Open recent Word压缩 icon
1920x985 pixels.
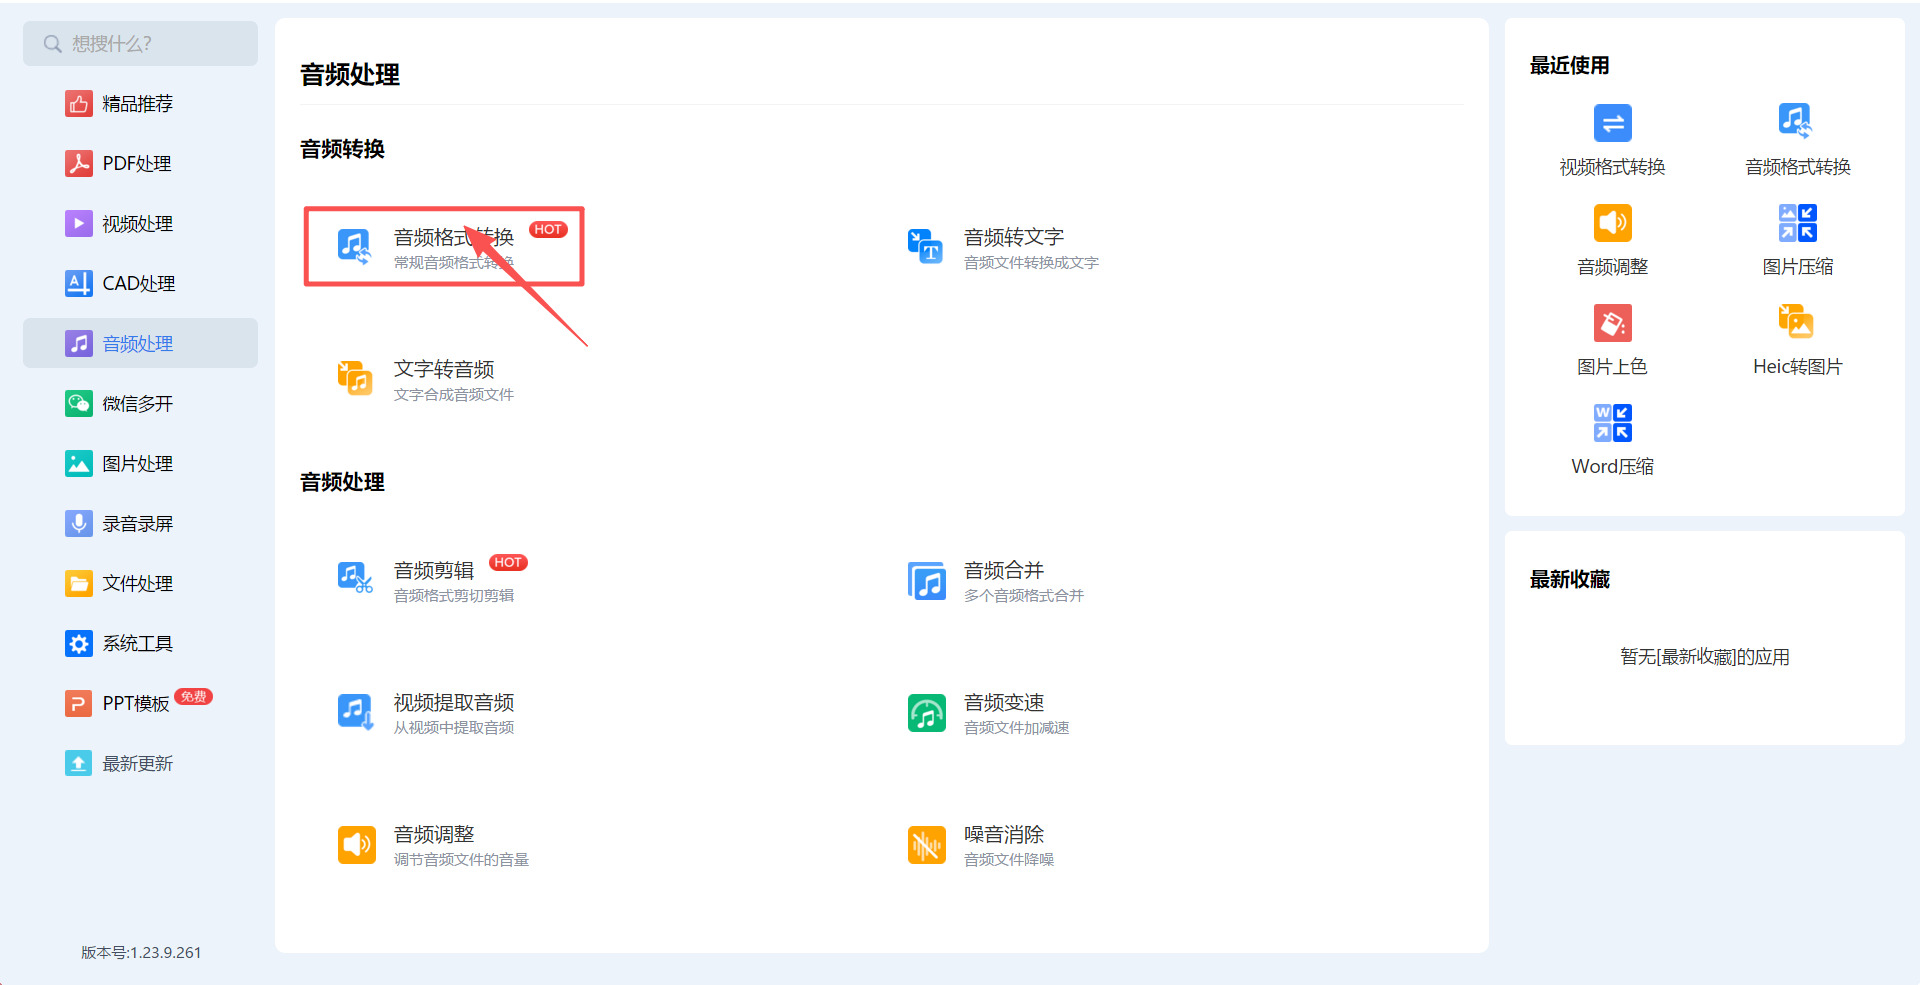(x=1613, y=423)
